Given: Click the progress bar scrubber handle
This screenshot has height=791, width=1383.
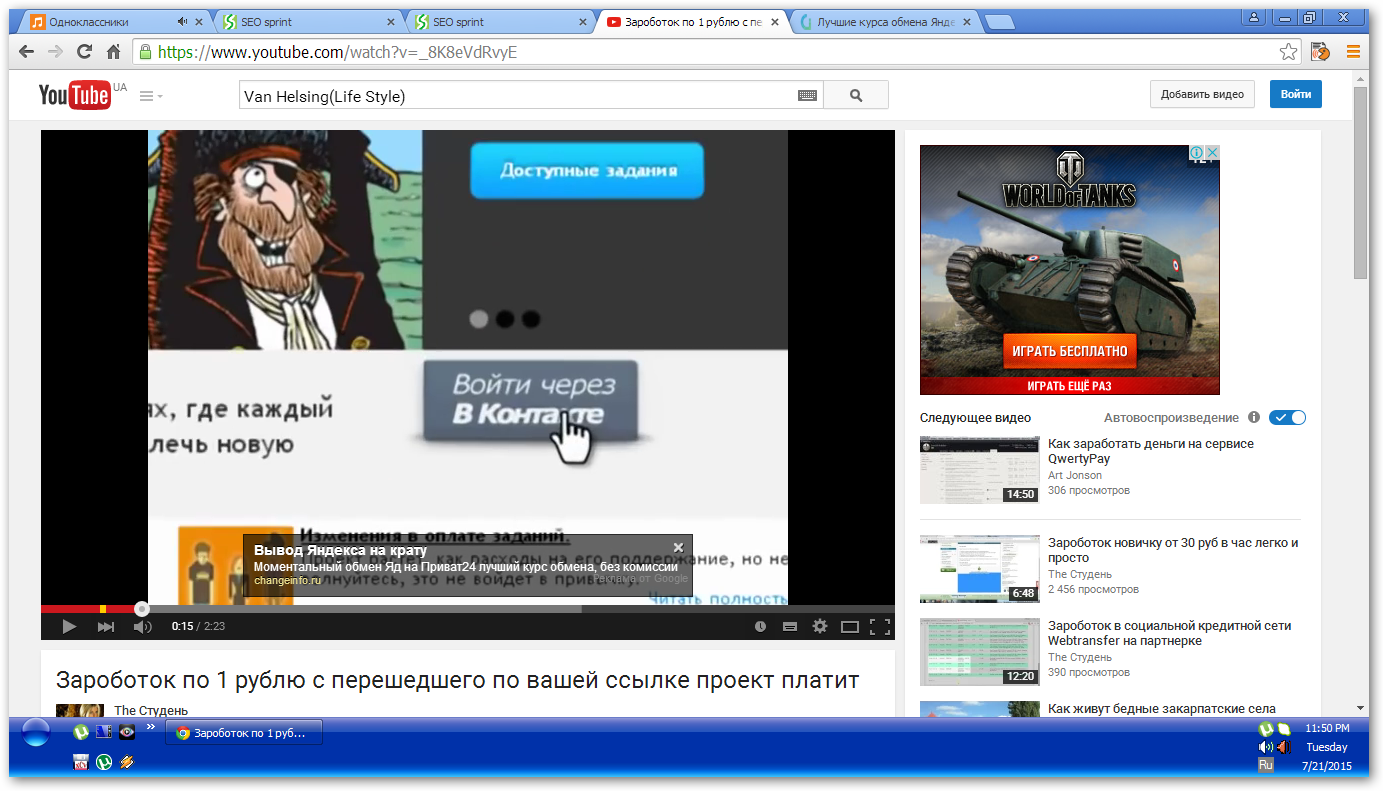Looking at the screenshot, I should [x=142, y=609].
